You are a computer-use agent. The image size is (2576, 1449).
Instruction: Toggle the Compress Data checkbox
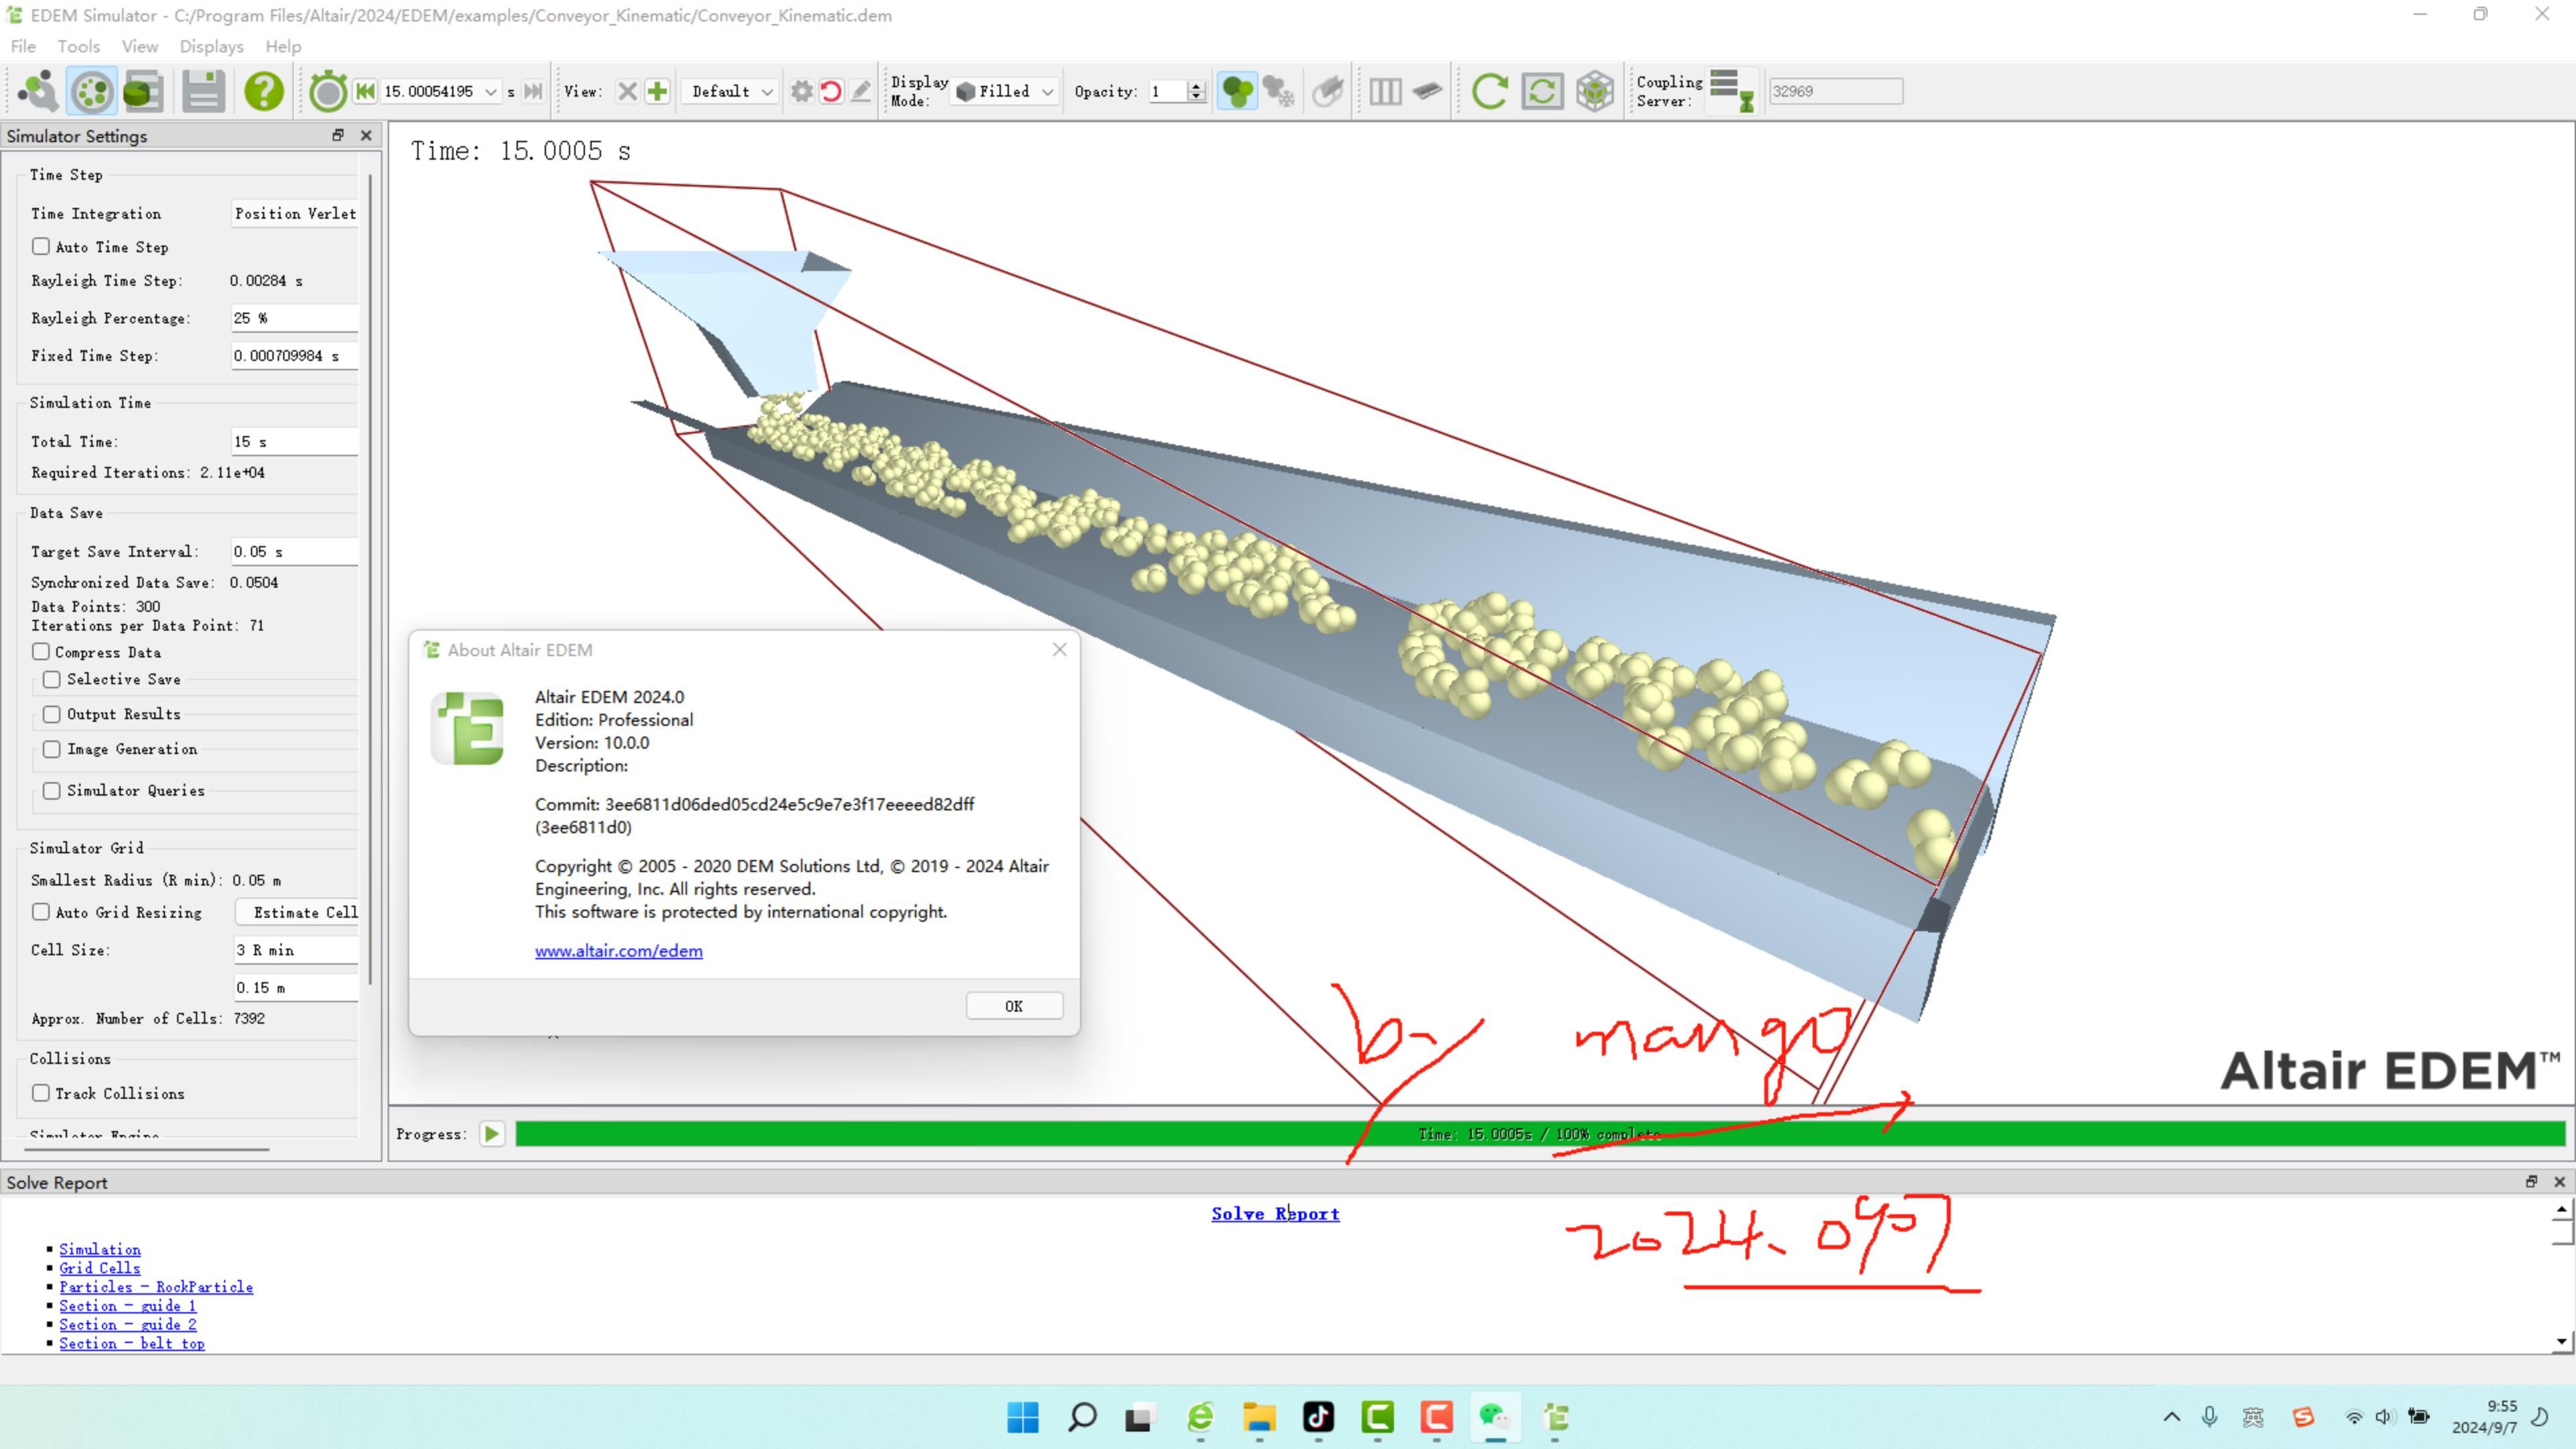(x=41, y=651)
